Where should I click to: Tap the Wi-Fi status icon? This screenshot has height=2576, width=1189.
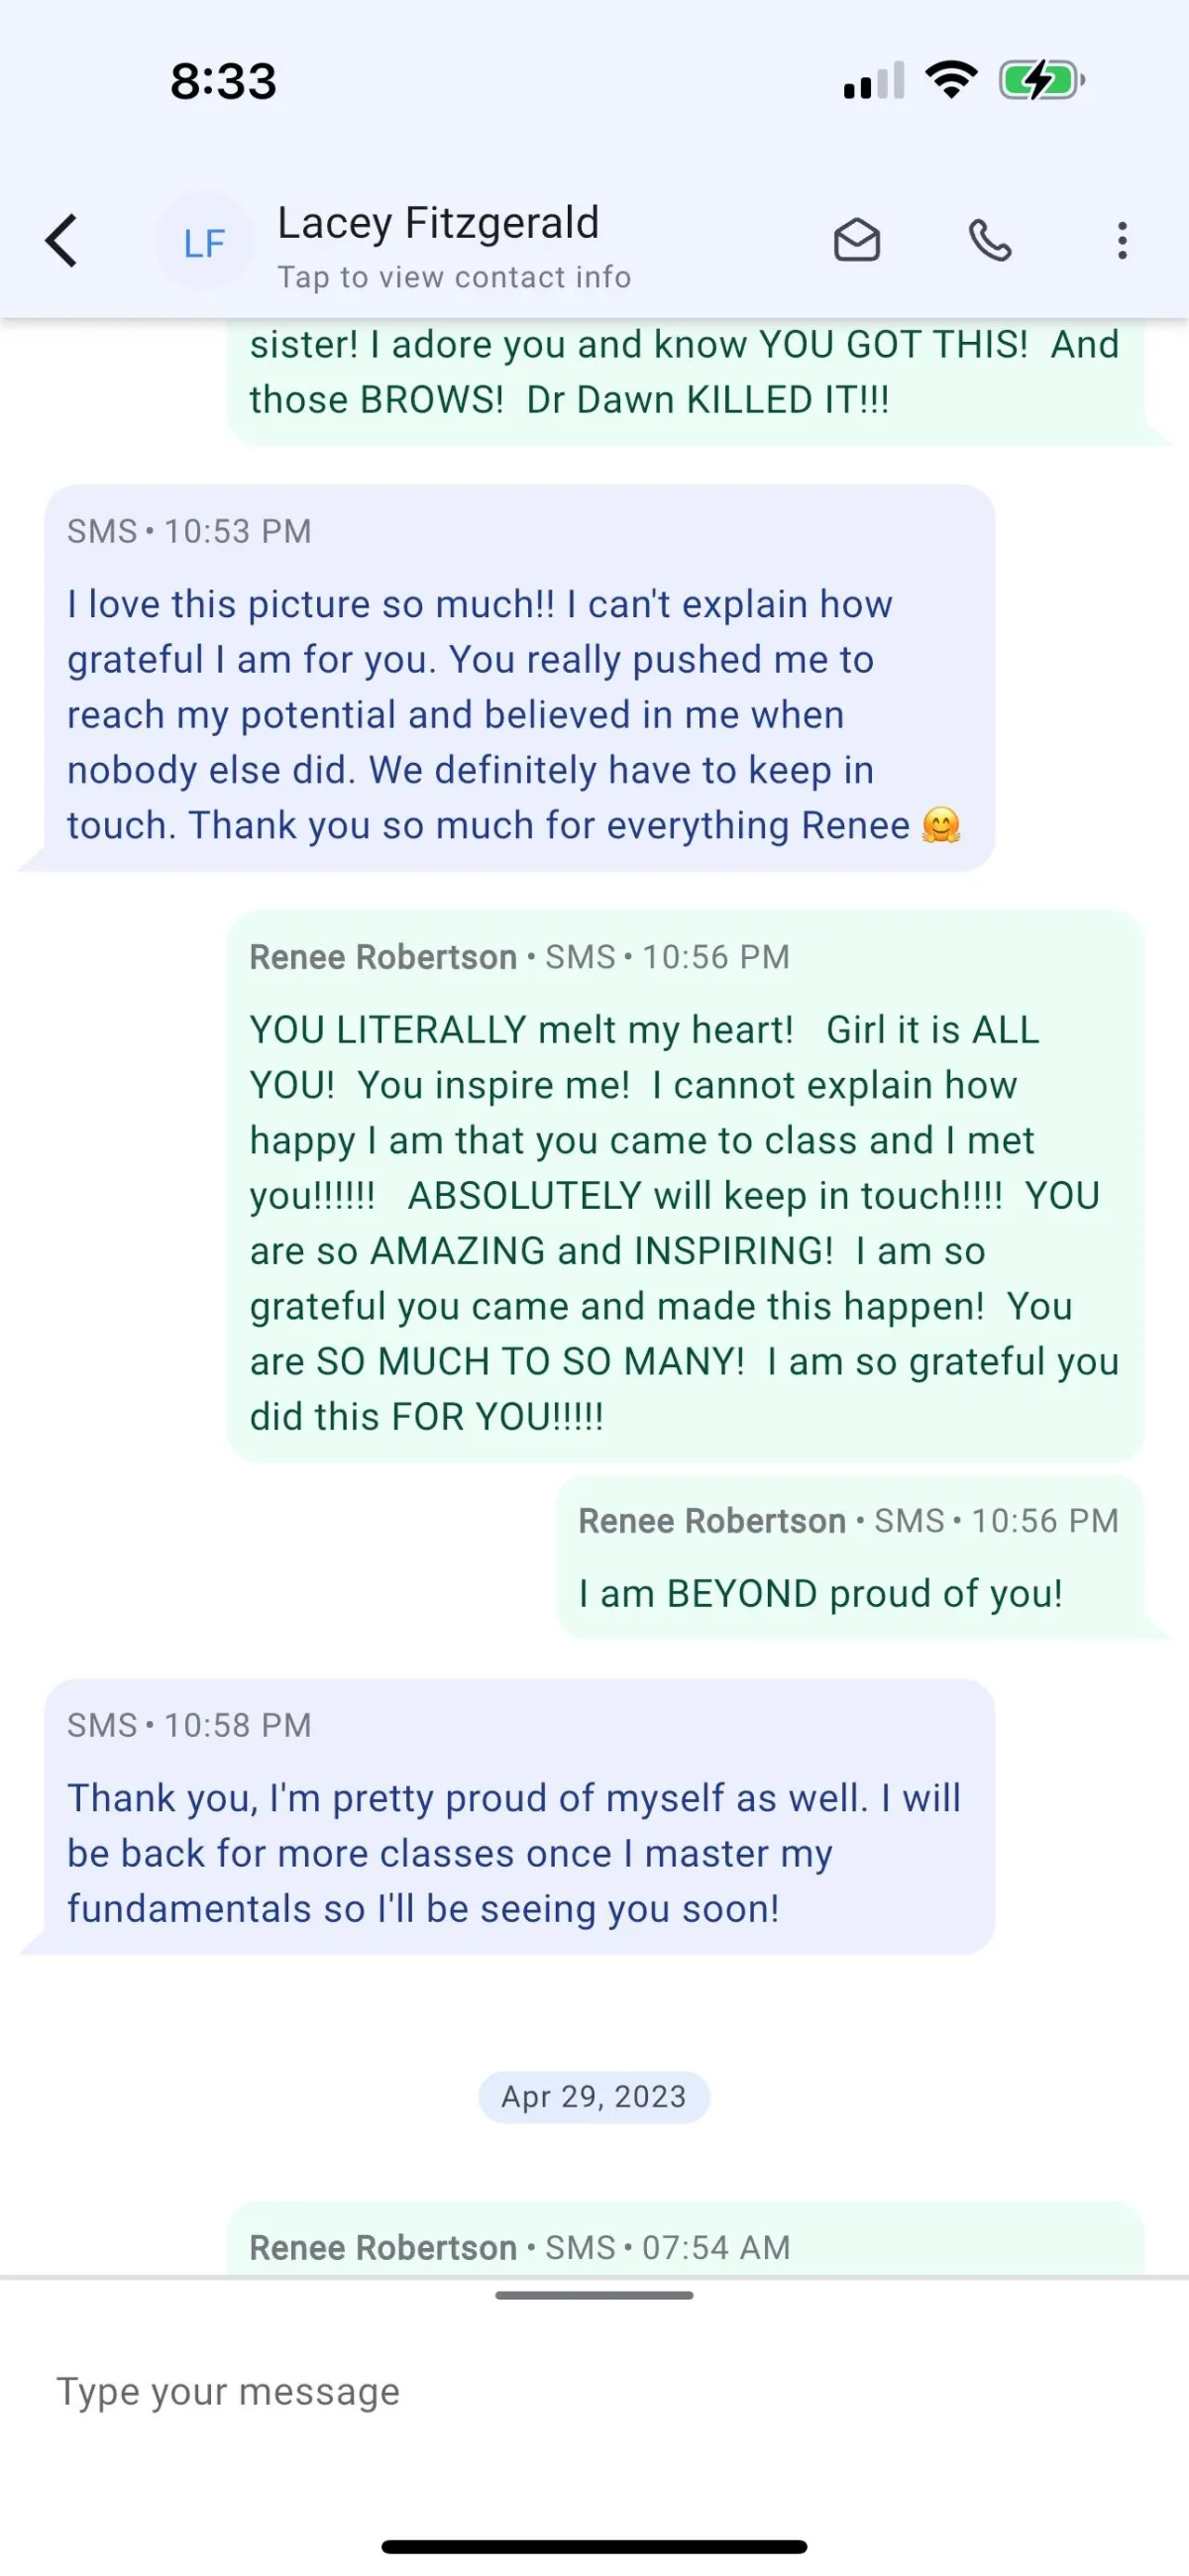click(951, 80)
